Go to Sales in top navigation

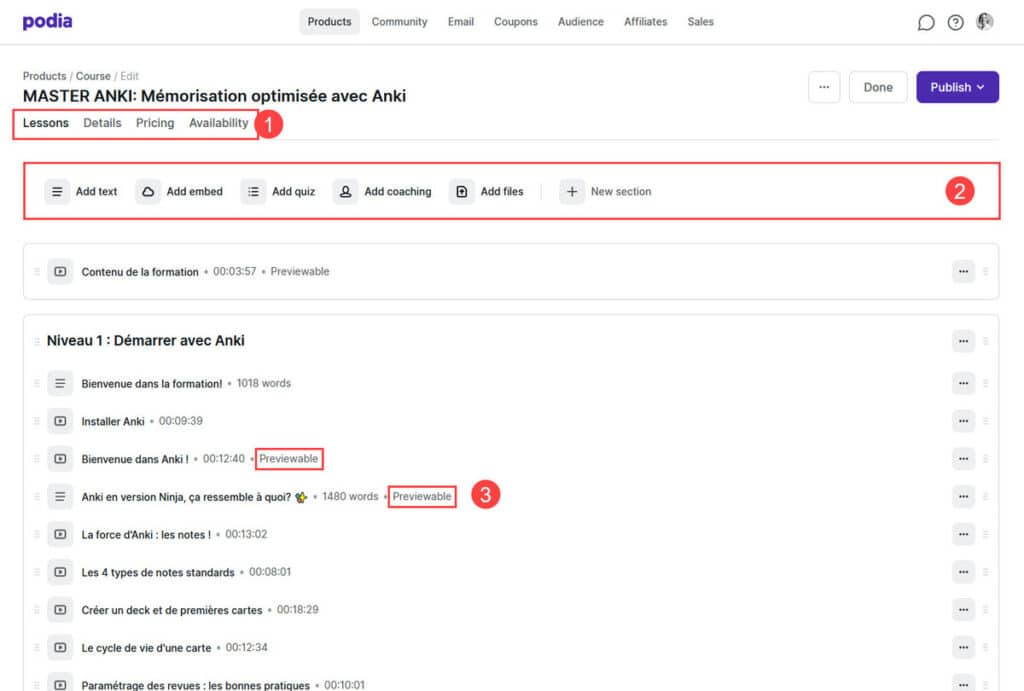(700, 22)
